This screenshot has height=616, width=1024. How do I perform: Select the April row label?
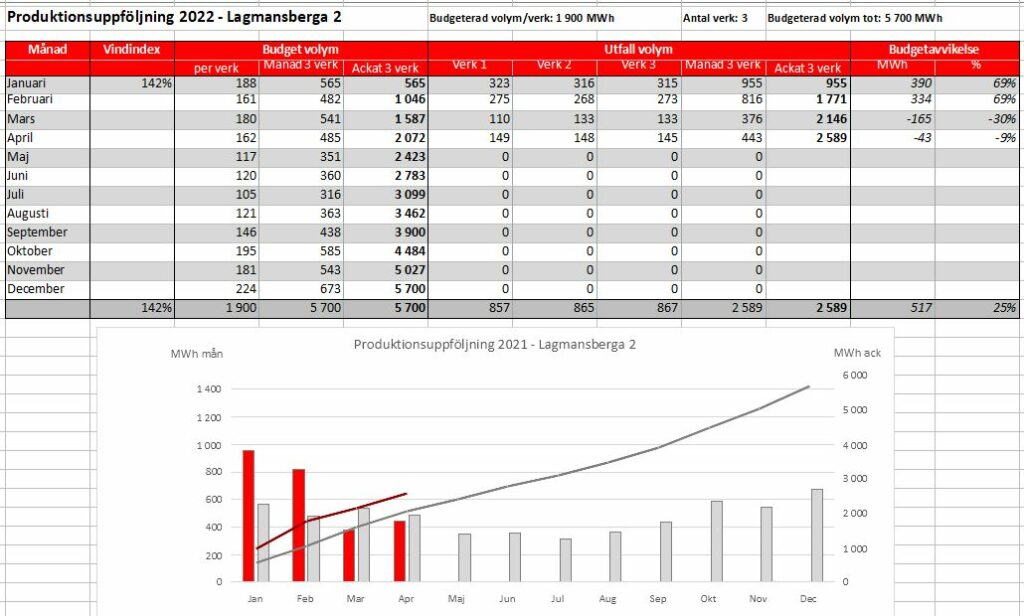click(20, 138)
